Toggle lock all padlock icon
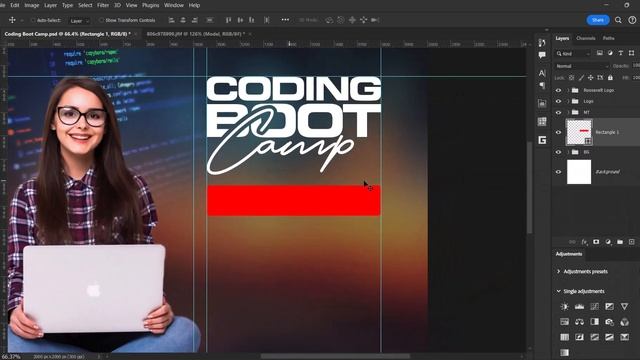The width and height of the screenshot is (640, 360). [610, 78]
